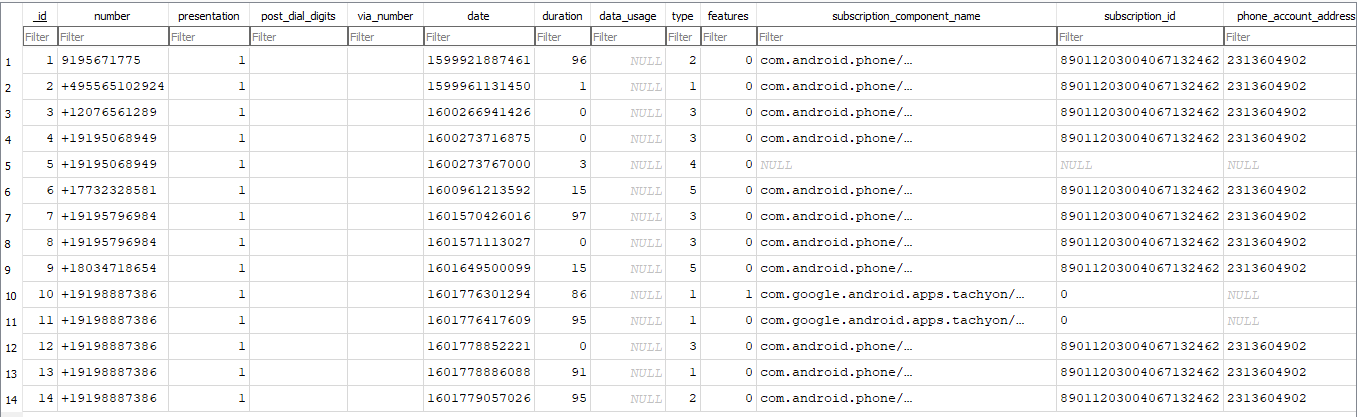Select cell containing number 9195671775
Screen dimensions: 1357x417
click(112, 60)
